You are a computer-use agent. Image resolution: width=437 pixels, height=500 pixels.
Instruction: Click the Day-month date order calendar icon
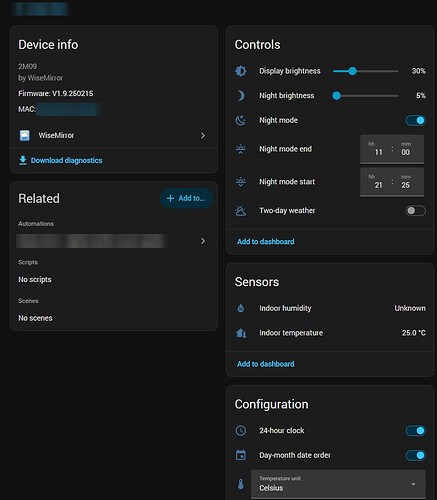click(241, 455)
